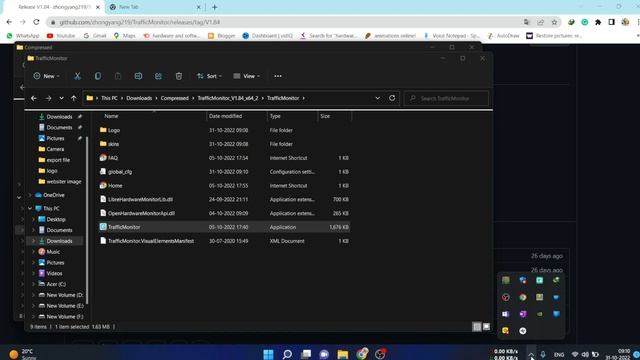This screenshot has height=360, width=640.
Task: Collapse the This PC tree node
Action: click(30, 209)
